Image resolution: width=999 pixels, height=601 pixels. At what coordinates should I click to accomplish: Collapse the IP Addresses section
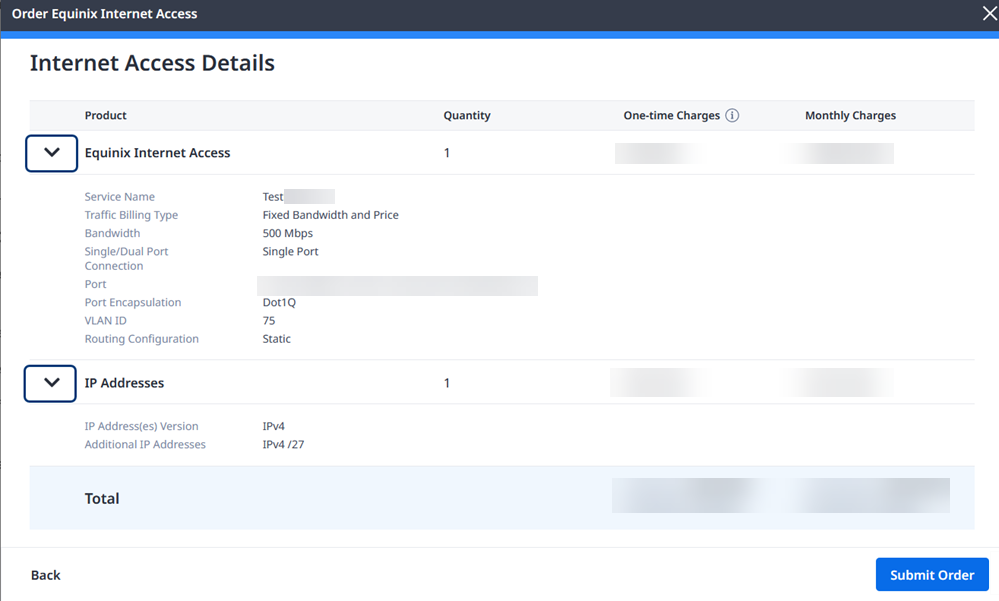point(50,383)
